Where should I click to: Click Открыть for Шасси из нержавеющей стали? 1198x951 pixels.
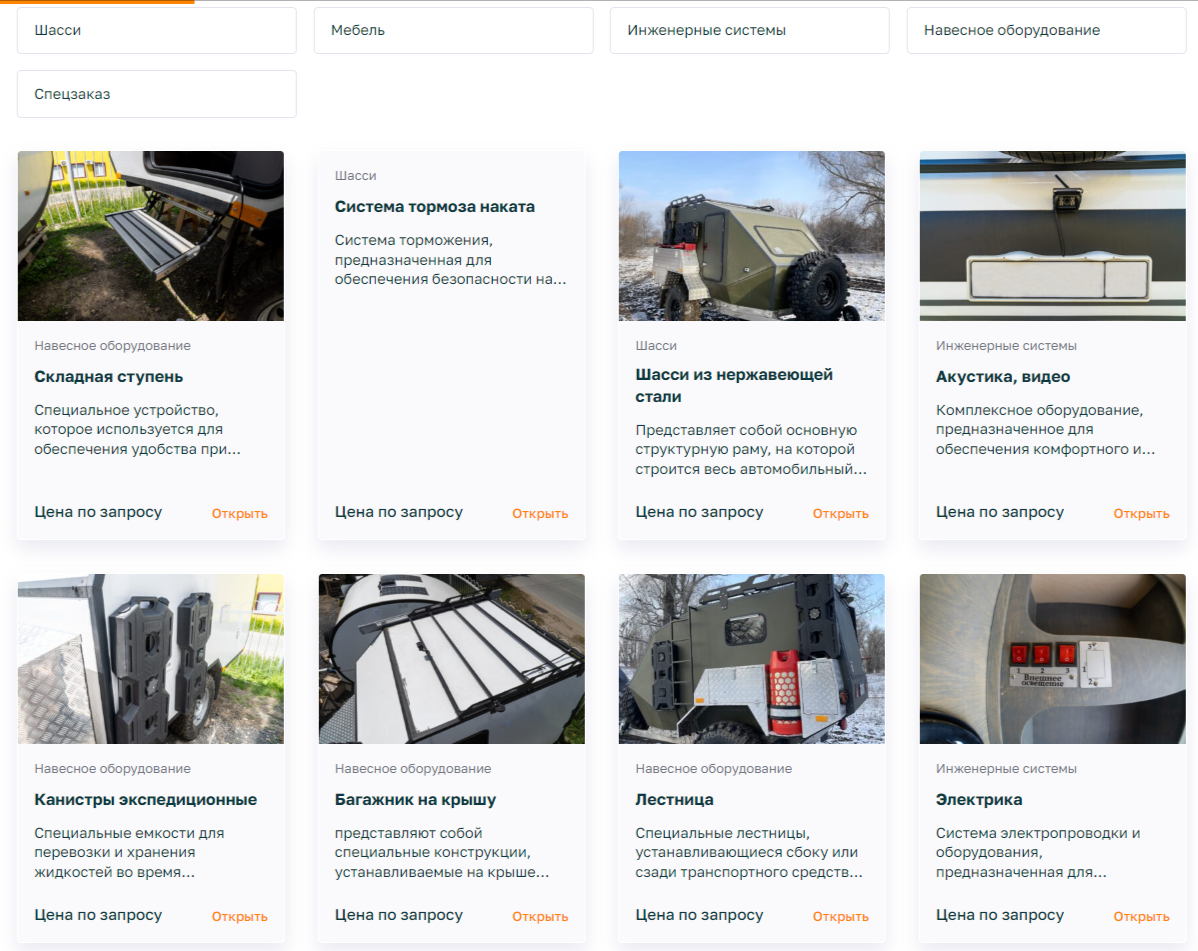tap(840, 514)
